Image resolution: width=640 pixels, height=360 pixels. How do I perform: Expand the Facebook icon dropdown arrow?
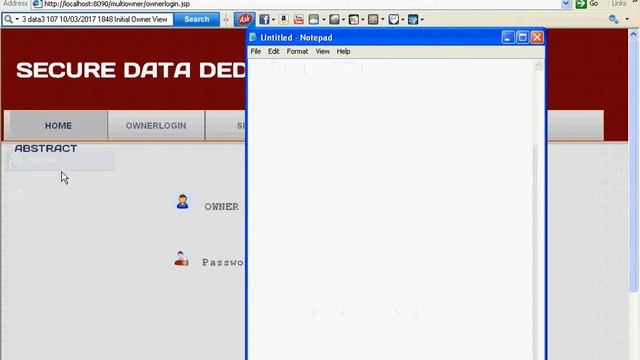tap(273, 20)
